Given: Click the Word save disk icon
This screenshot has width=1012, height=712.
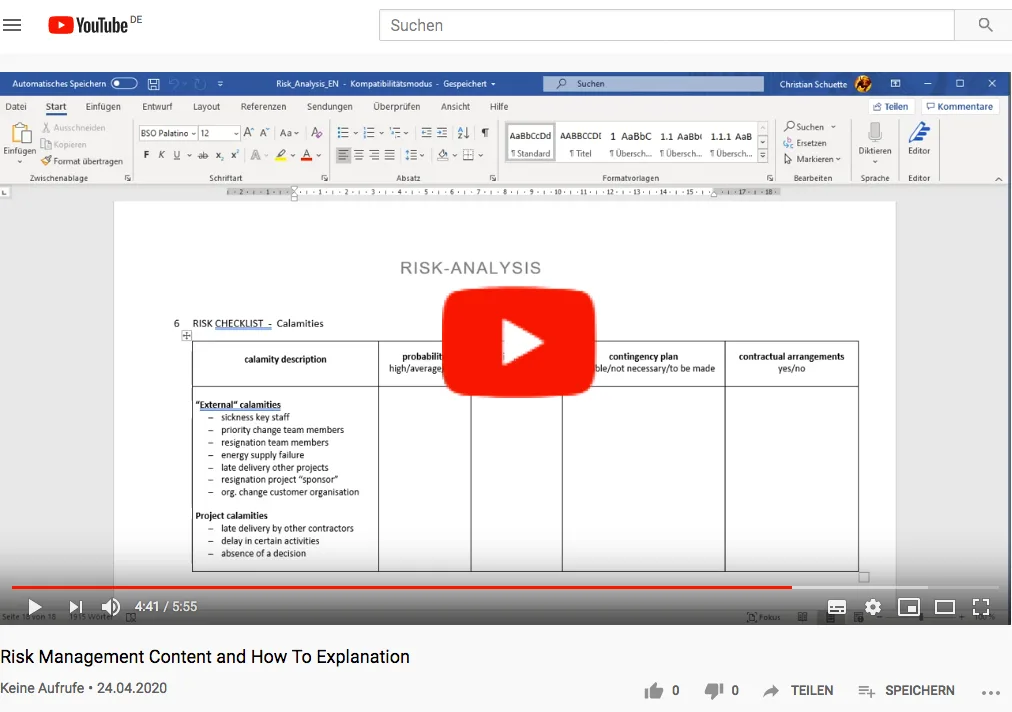Looking at the screenshot, I should (x=154, y=84).
